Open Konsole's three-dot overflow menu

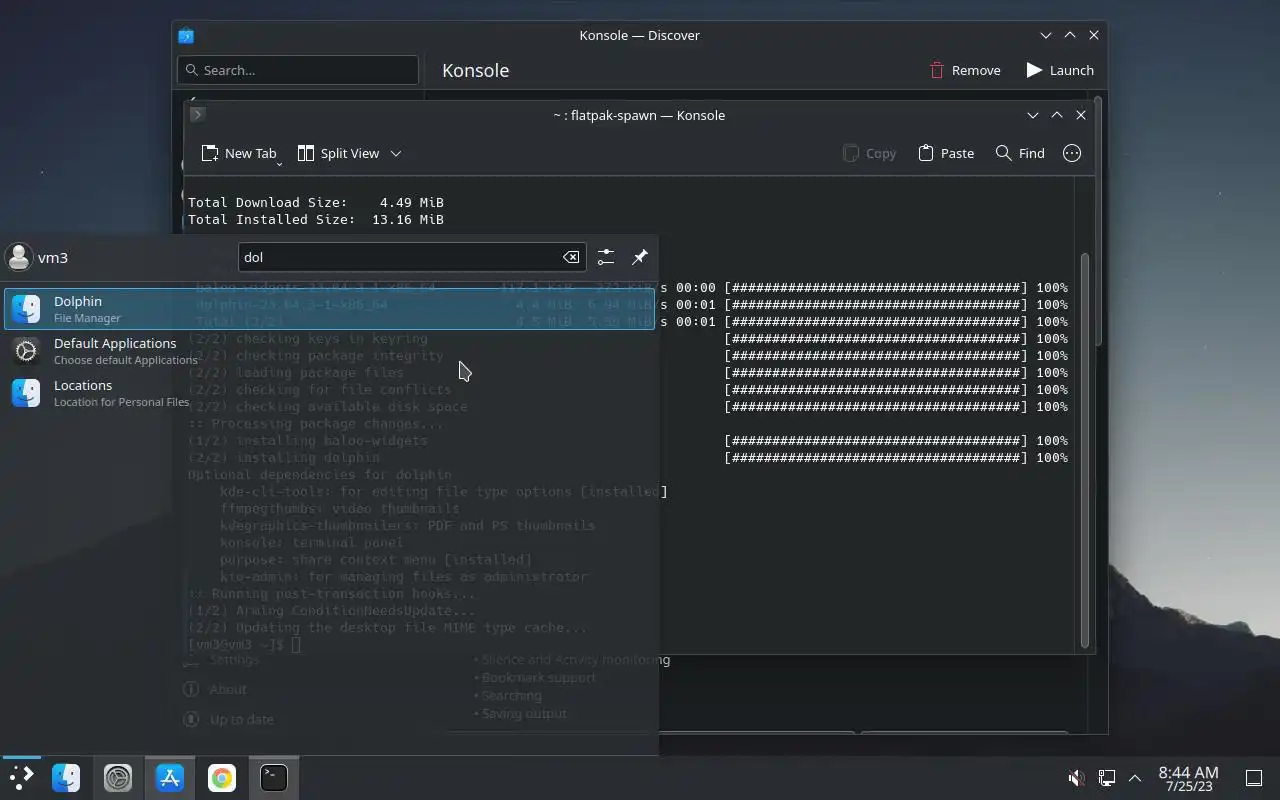(x=1072, y=153)
